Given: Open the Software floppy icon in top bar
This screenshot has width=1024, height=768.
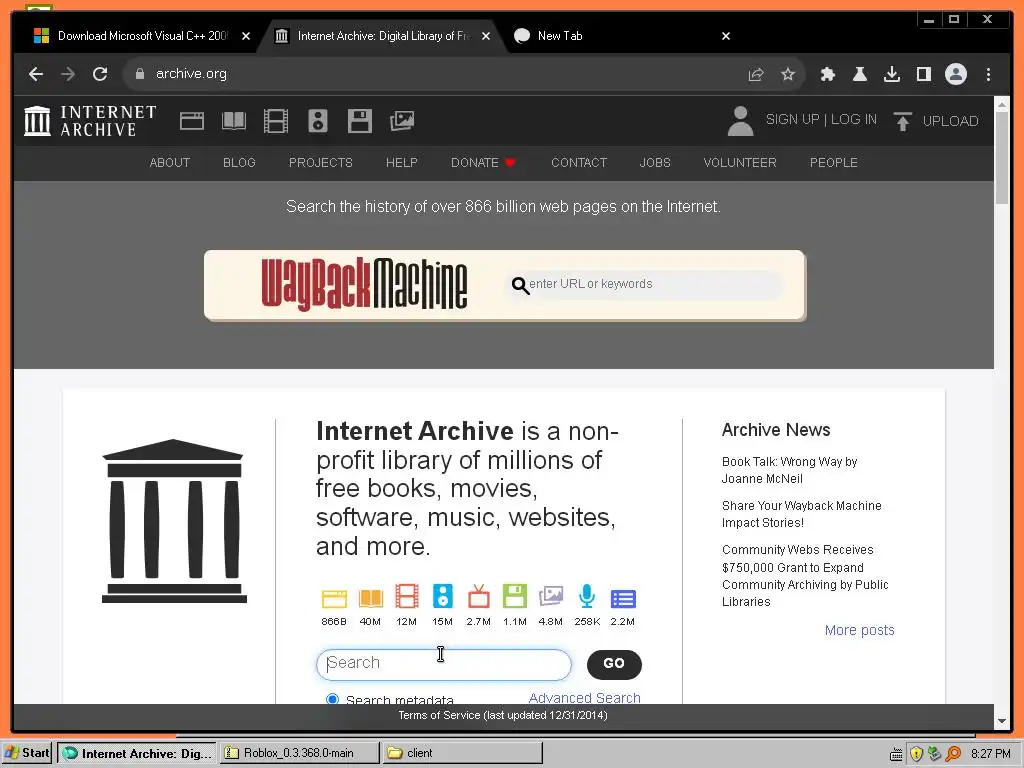Looking at the screenshot, I should (360, 121).
